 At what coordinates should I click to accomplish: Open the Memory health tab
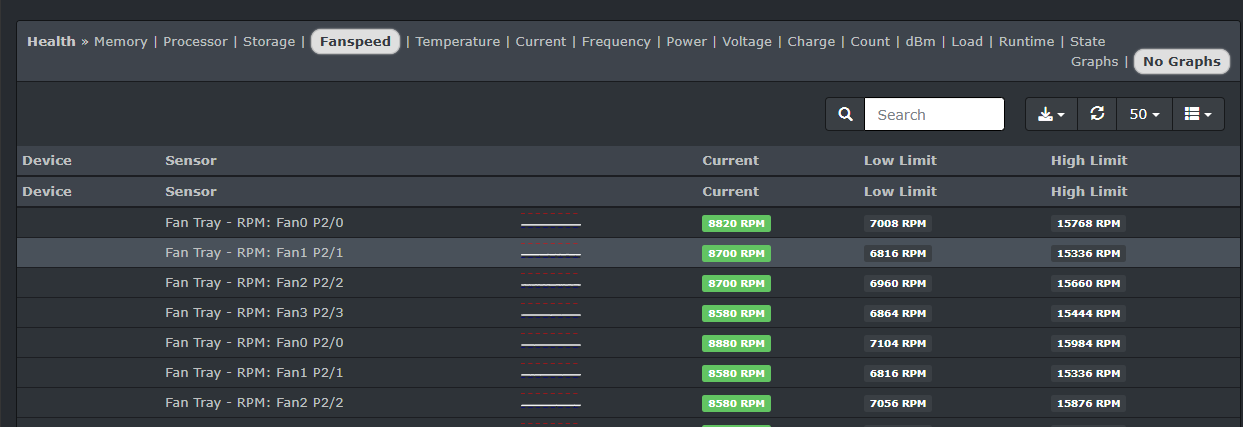pos(120,41)
